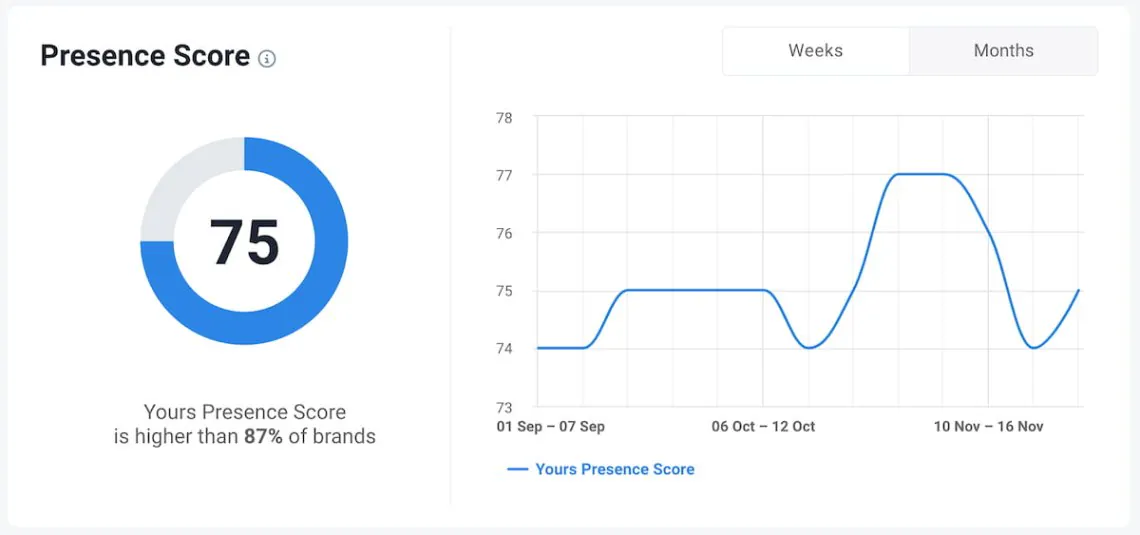The height and width of the screenshot is (535, 1140).
Task: Switch to the Months view
Action: click(x=1003, y=51)
